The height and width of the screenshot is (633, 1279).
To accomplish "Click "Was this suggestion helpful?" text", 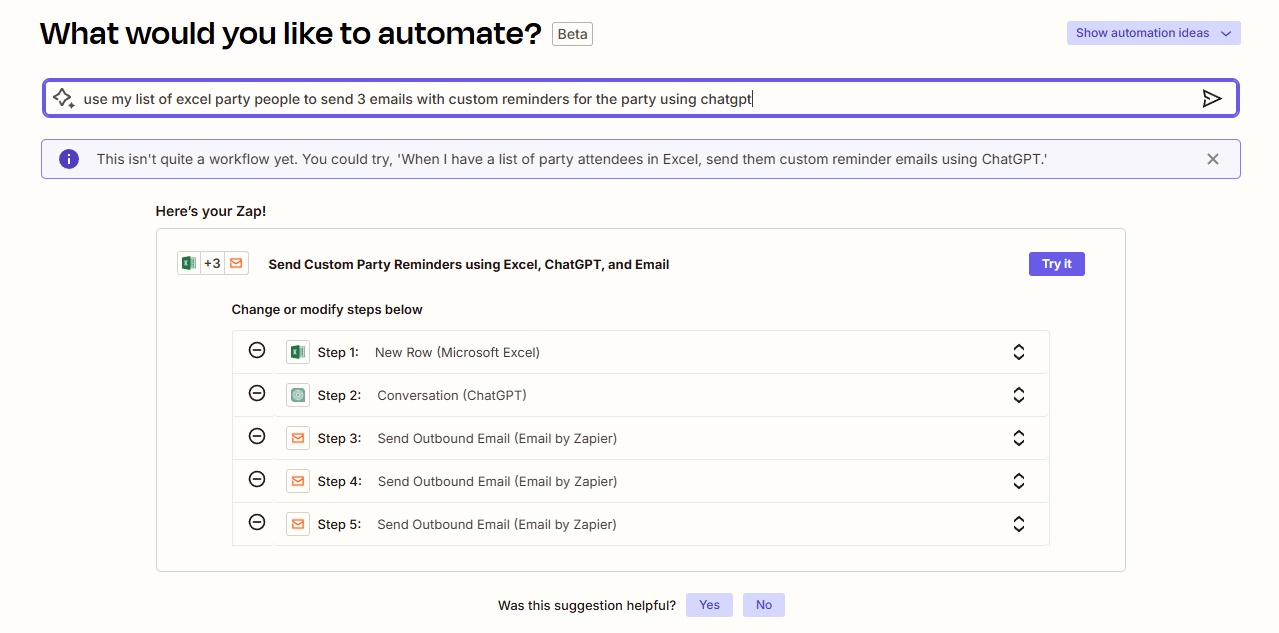I will coord(587,605).
